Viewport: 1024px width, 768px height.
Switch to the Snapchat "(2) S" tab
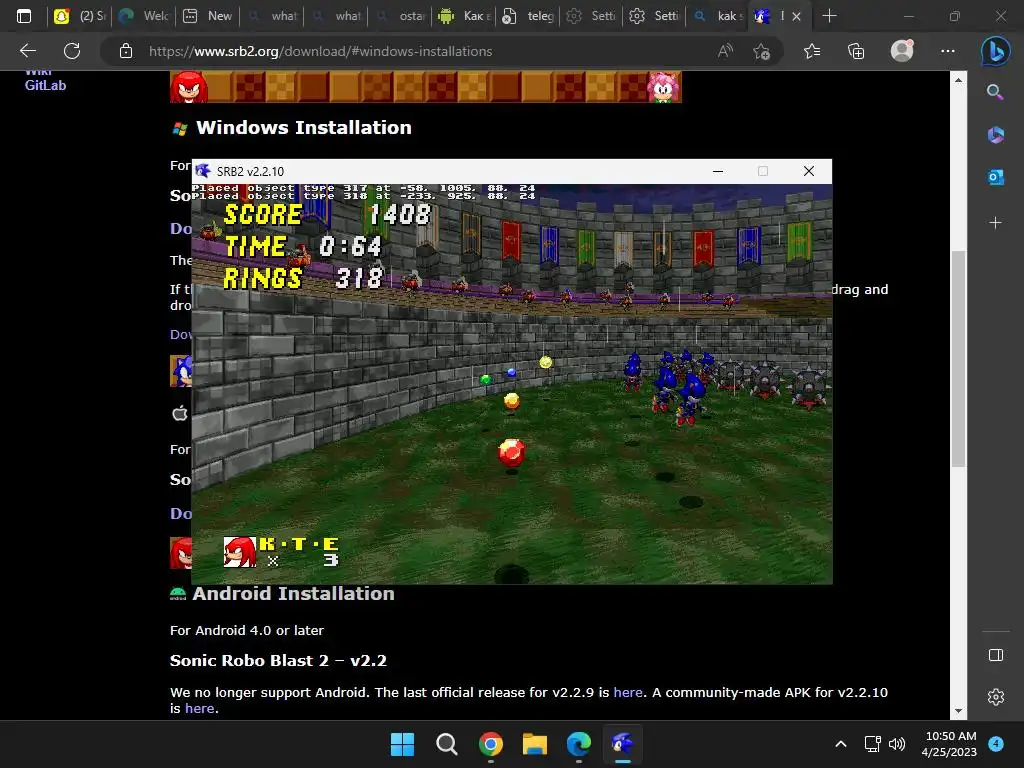80,16
